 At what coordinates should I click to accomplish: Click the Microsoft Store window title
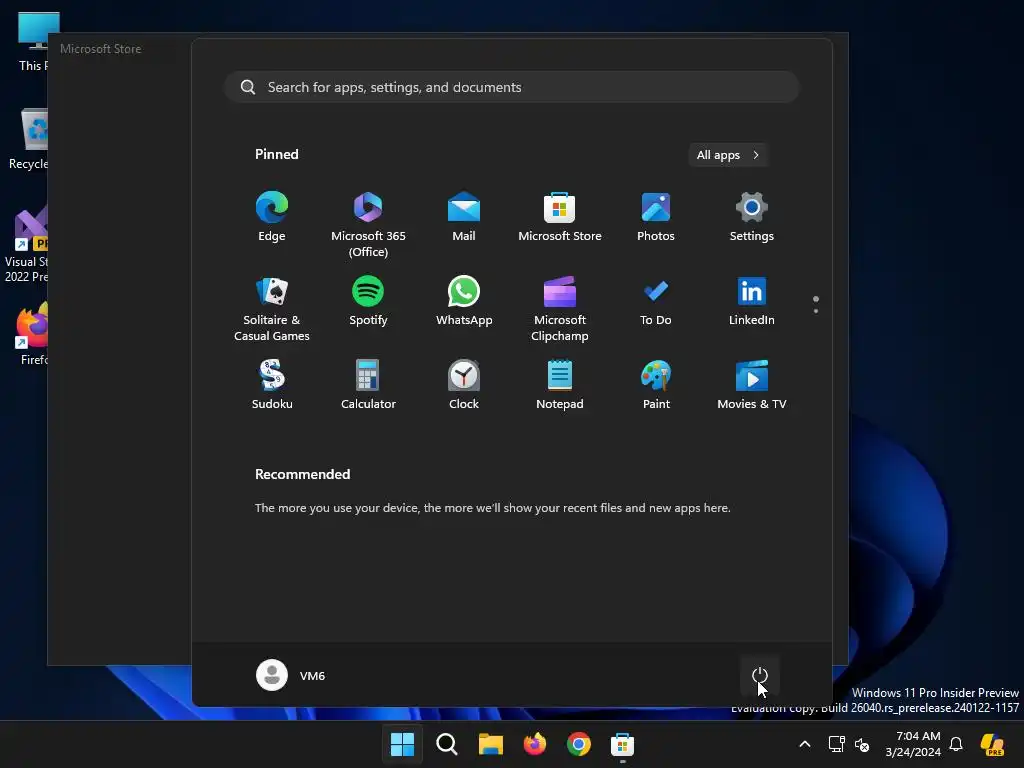(x=101, y=48)
